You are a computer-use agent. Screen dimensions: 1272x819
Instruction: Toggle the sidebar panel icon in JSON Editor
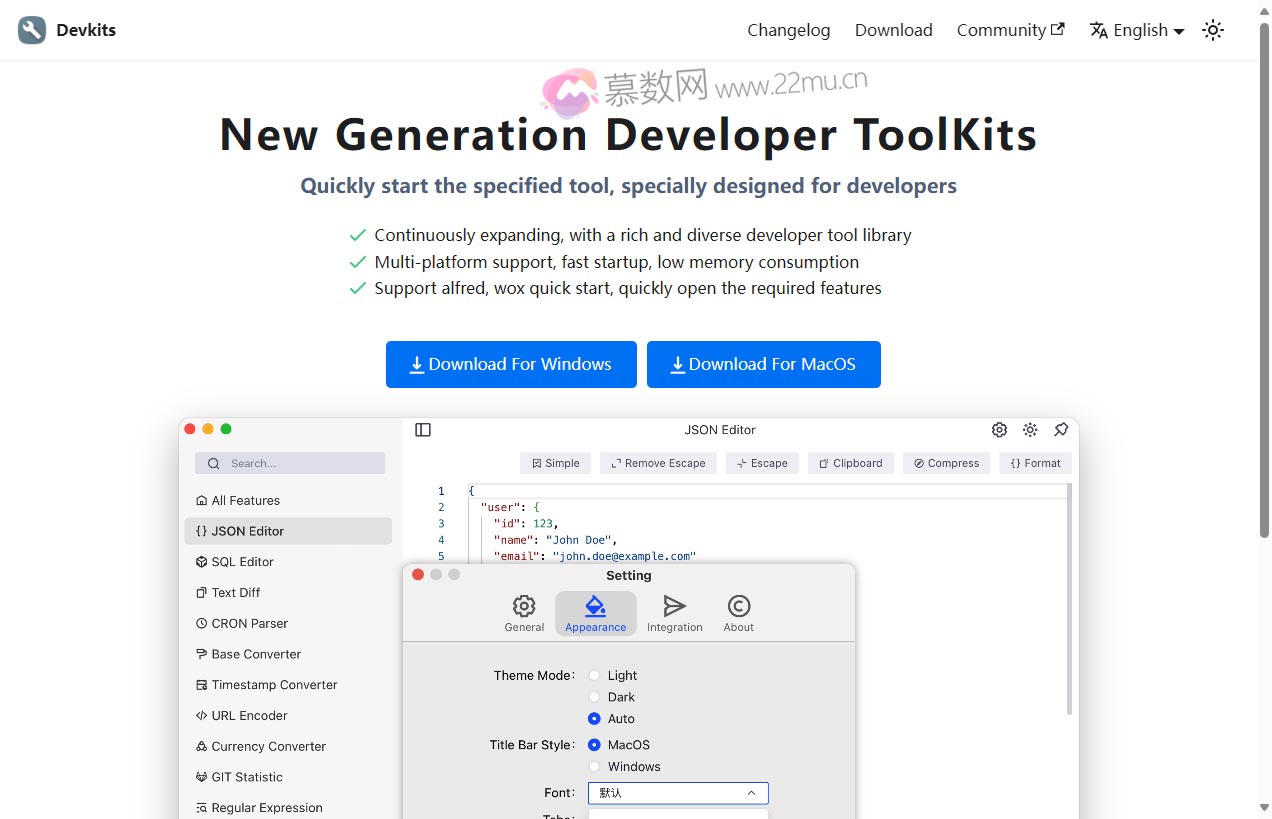click(x=422, y=429)
